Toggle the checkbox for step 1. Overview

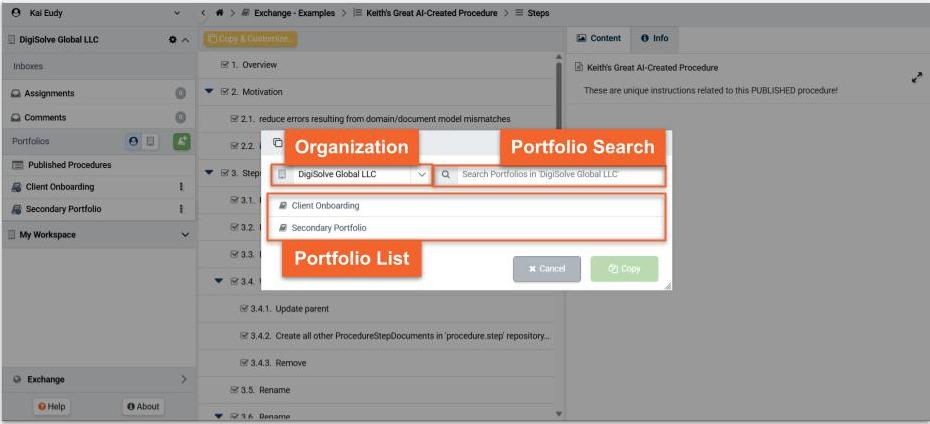[226, 65]
